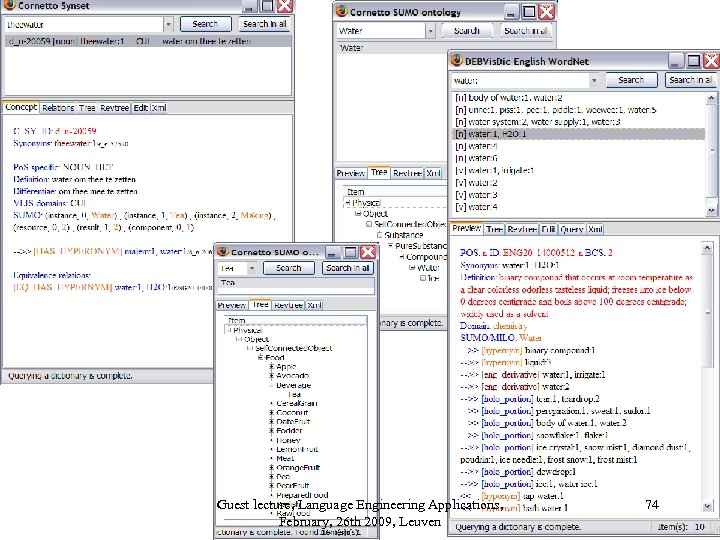Open the Revtree tab in Cornetto Synset
Screen dimensions: 720x540
114,108
